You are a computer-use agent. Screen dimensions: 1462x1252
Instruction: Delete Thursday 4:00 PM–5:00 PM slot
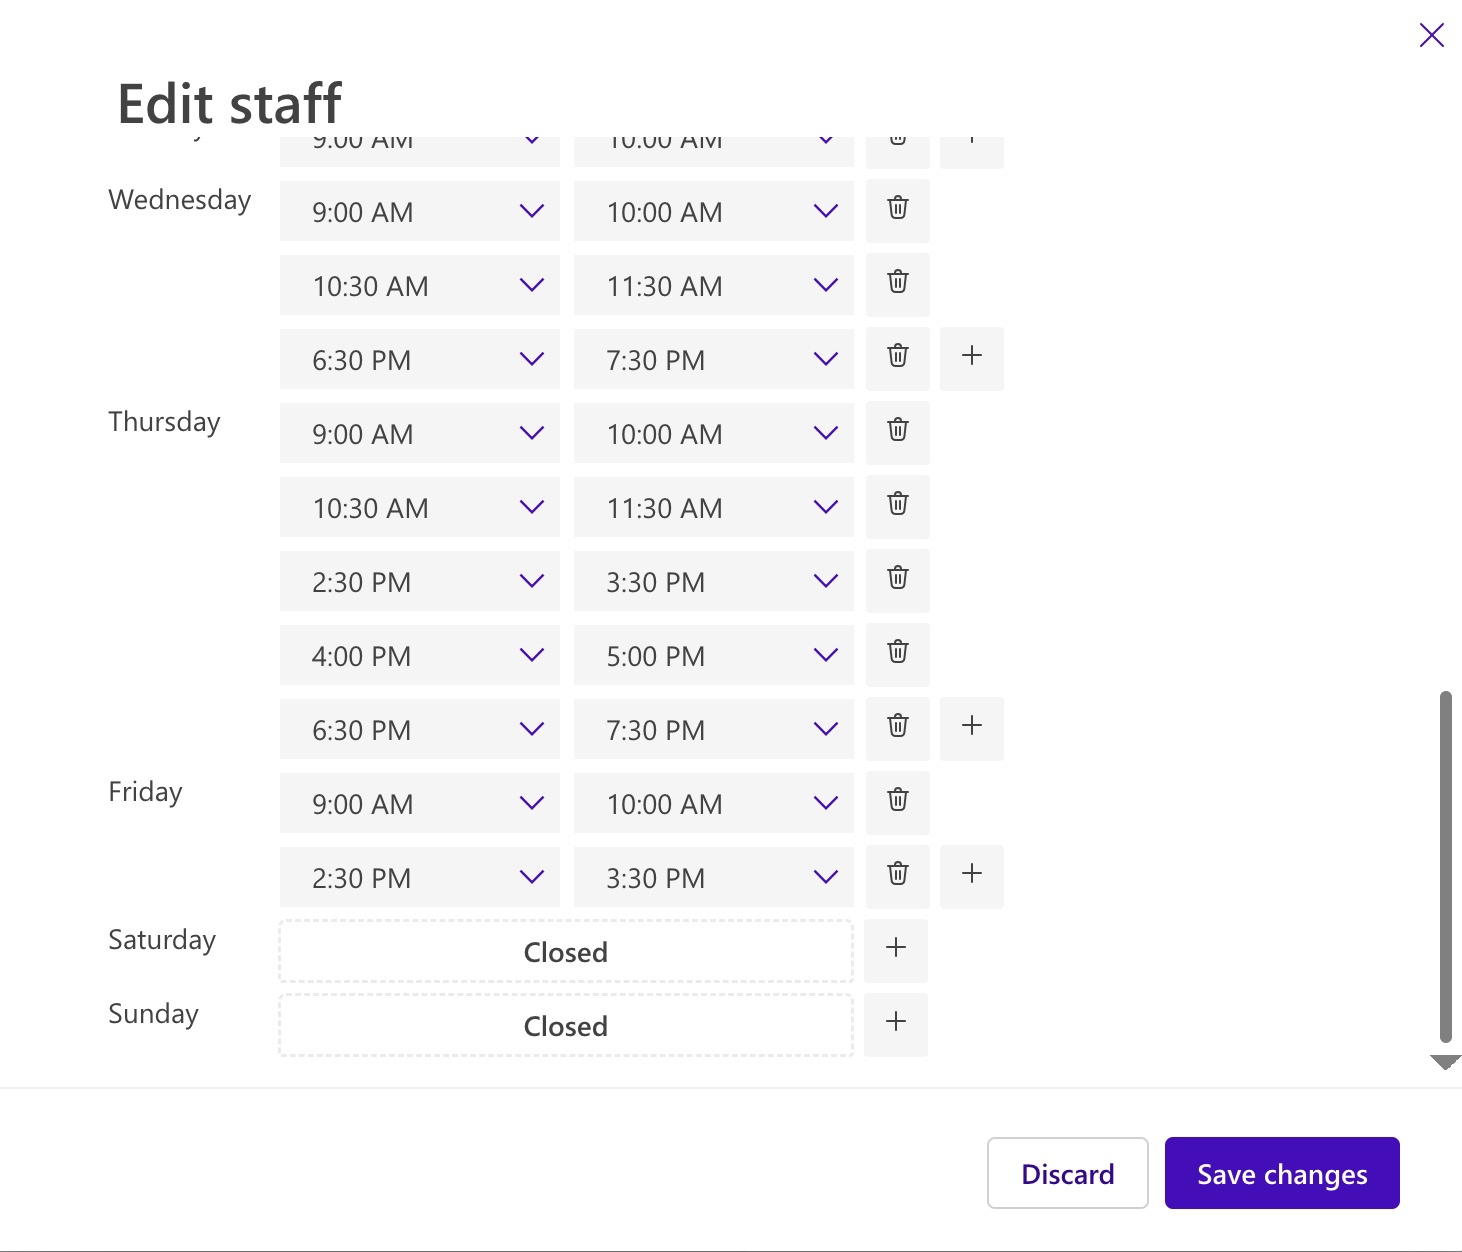[x=898, y=655]
